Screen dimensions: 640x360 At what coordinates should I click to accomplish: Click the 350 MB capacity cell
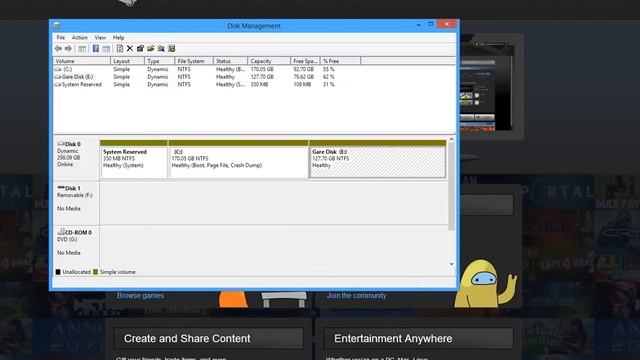(259, 84)
